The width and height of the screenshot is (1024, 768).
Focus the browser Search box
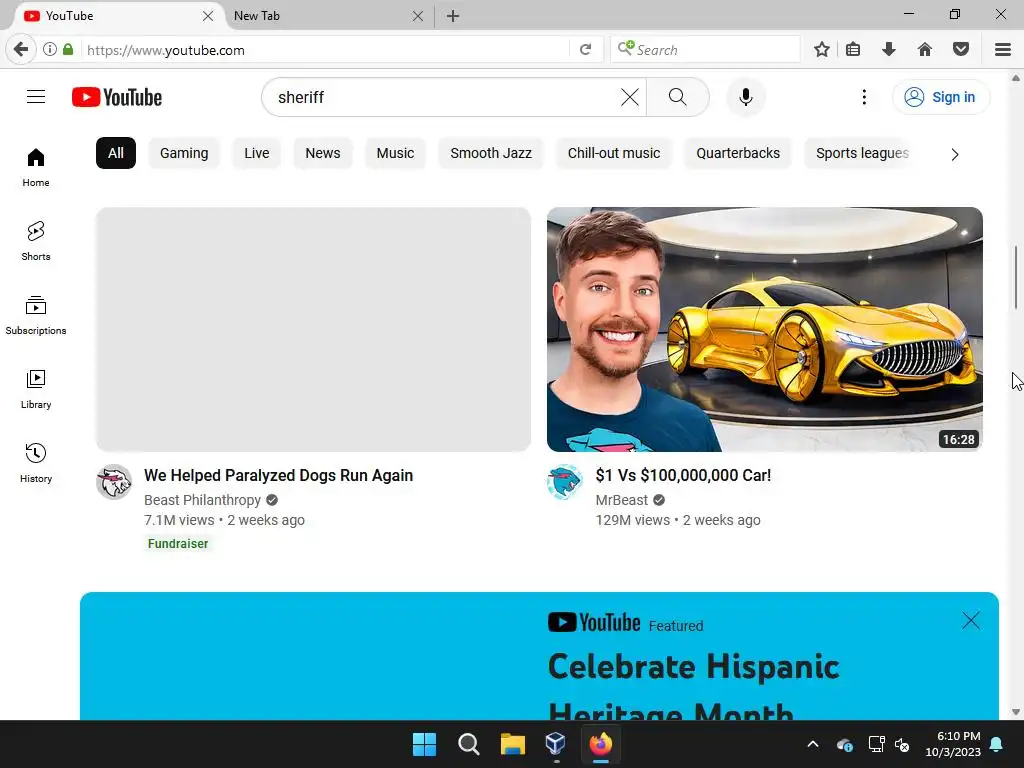click(x=705, y=50)
